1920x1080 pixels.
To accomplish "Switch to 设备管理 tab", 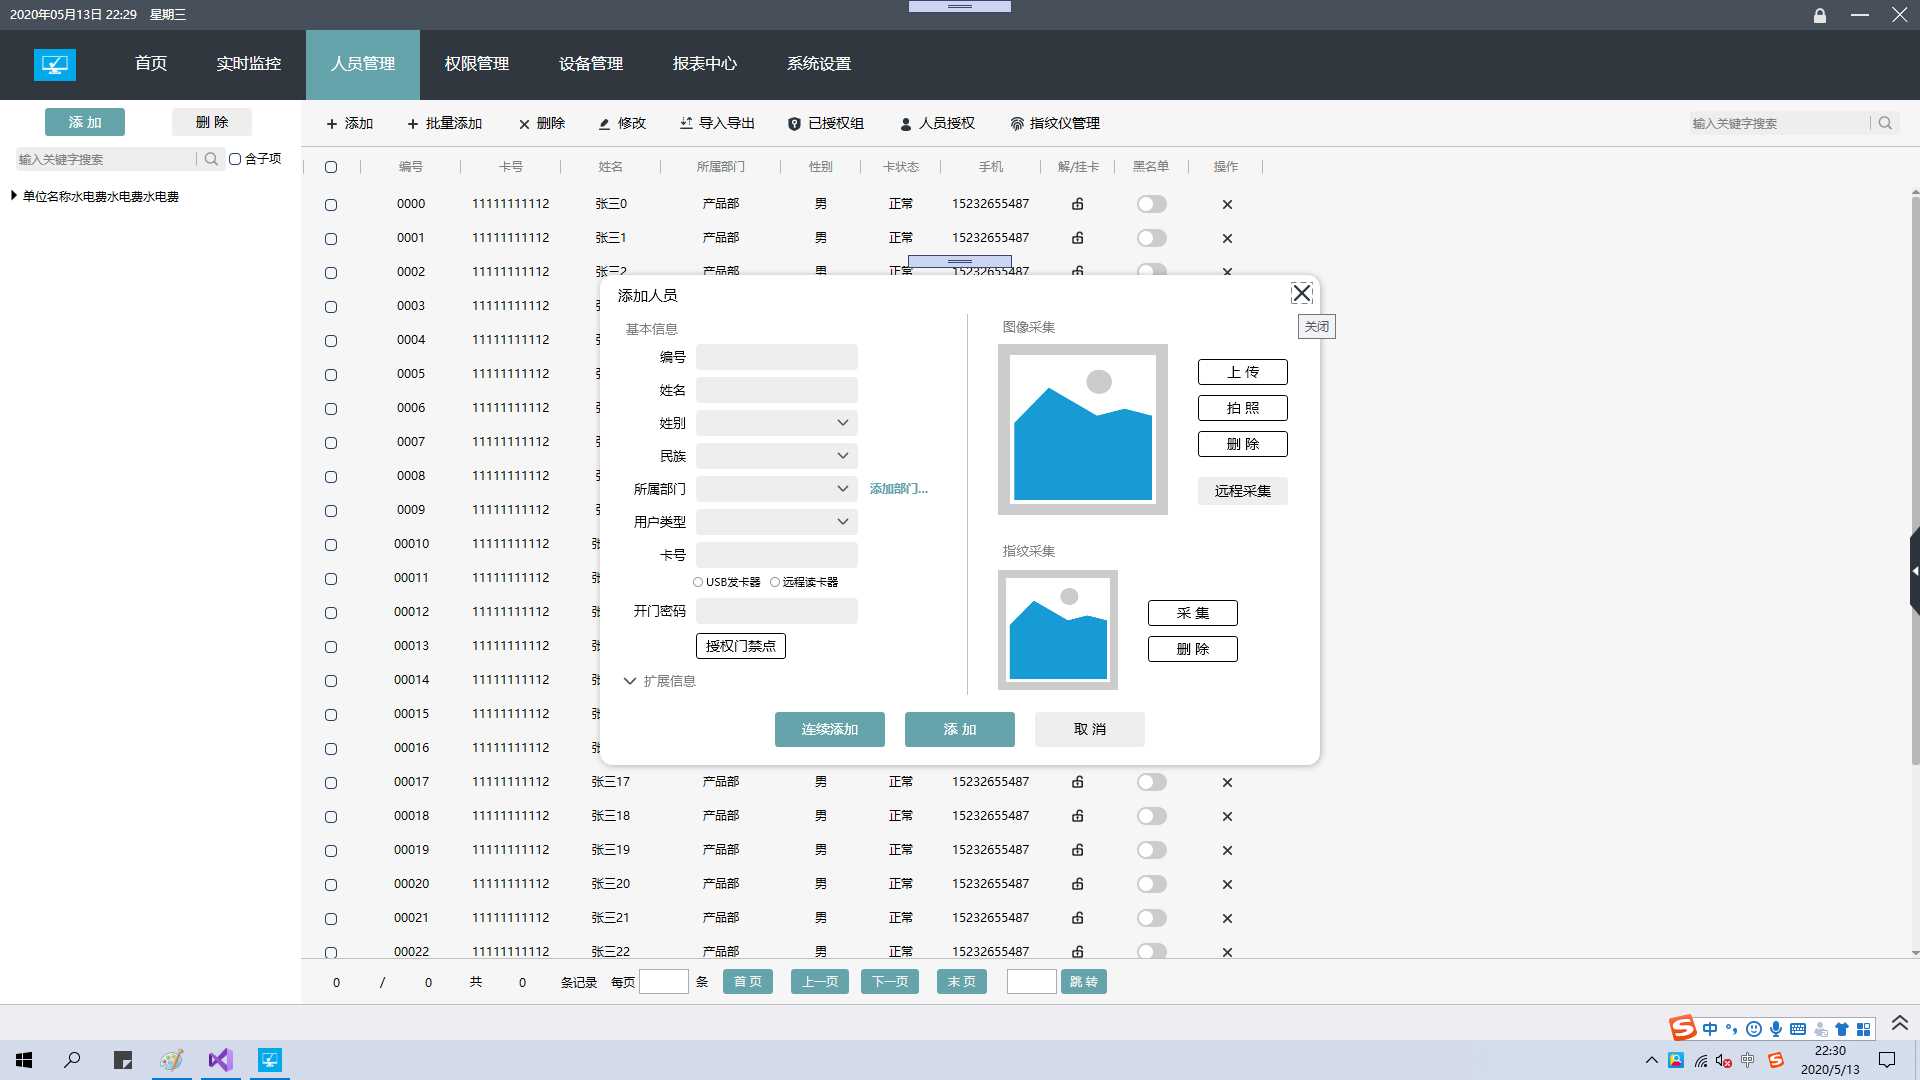I will [591, 63].
